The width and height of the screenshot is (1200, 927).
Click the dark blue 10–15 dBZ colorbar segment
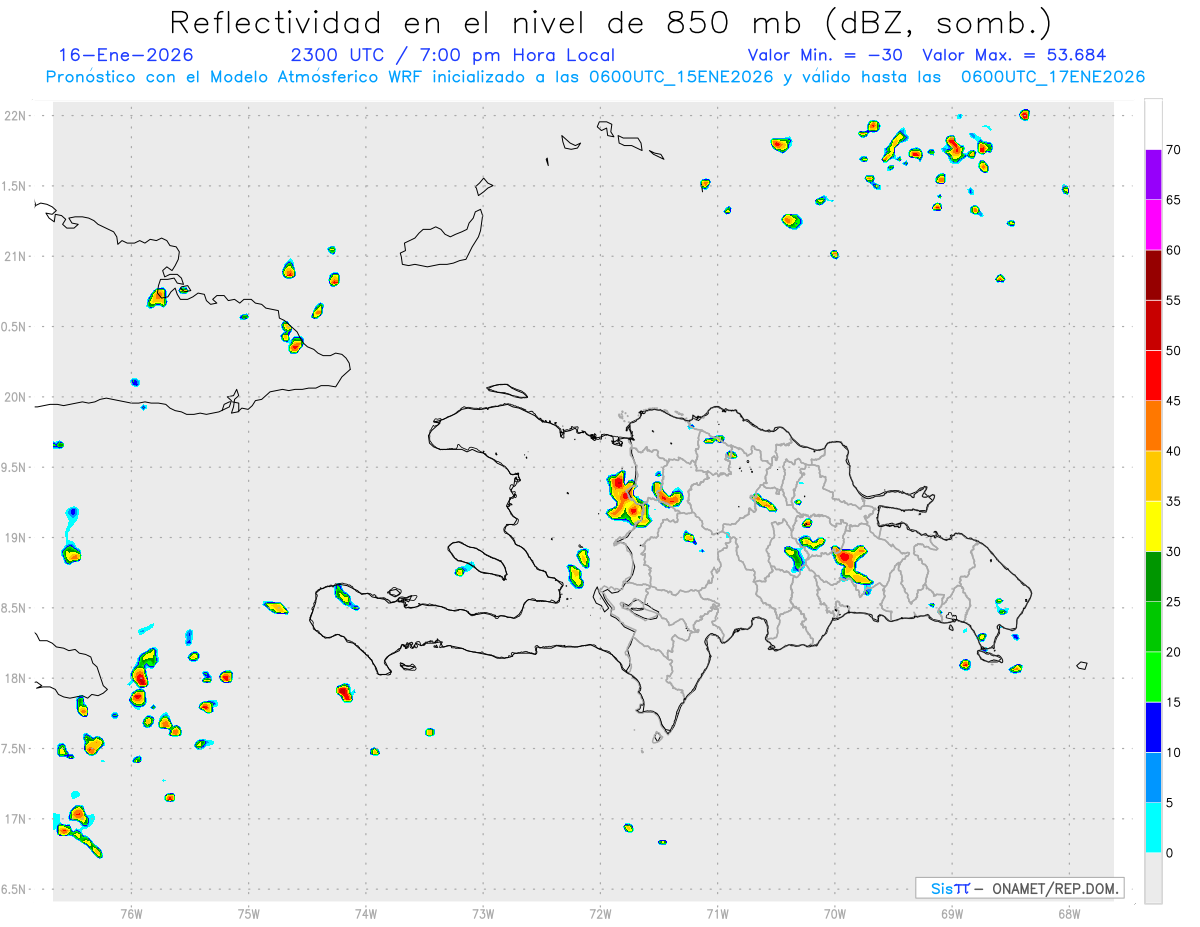click(x=1153, y=727)
